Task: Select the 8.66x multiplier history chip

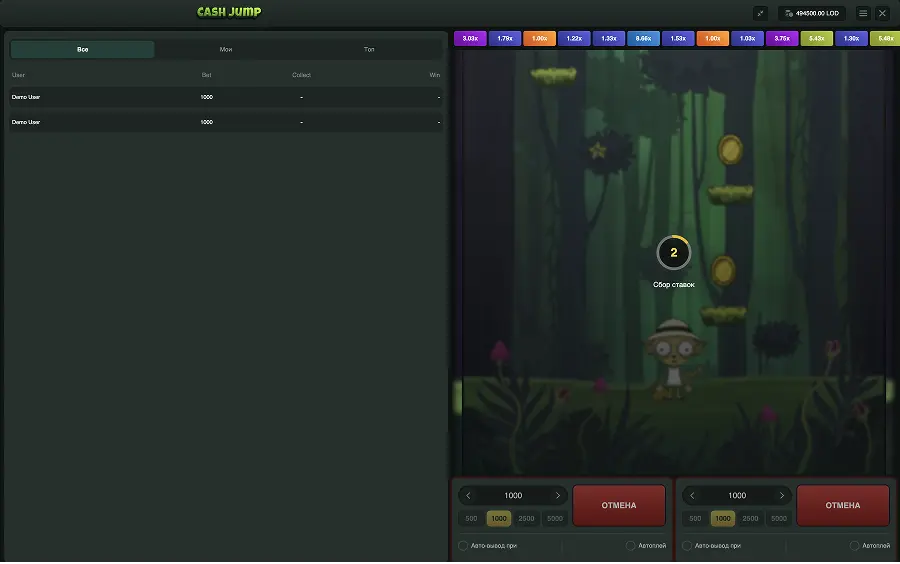Action: point(643,38)
